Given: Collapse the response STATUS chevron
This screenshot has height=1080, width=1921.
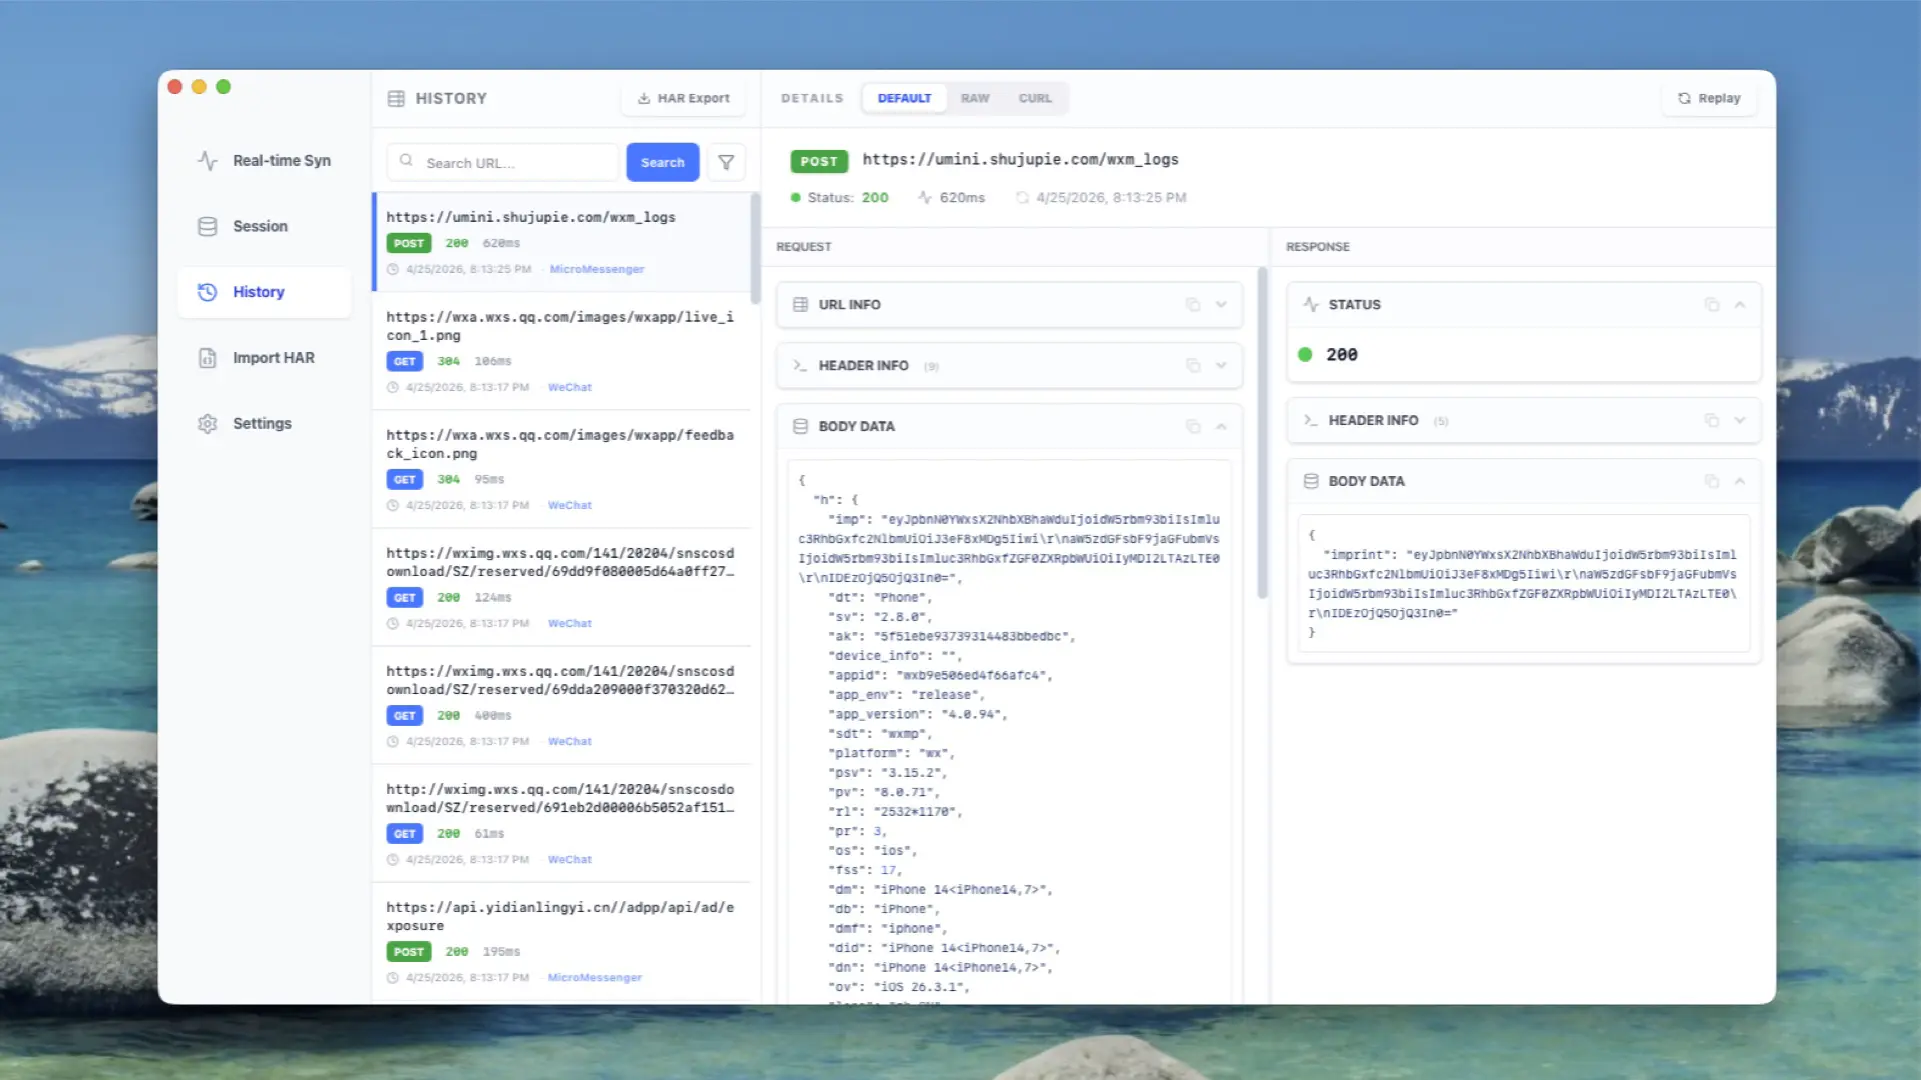Looking at the screenshot, I should 1740,305.
